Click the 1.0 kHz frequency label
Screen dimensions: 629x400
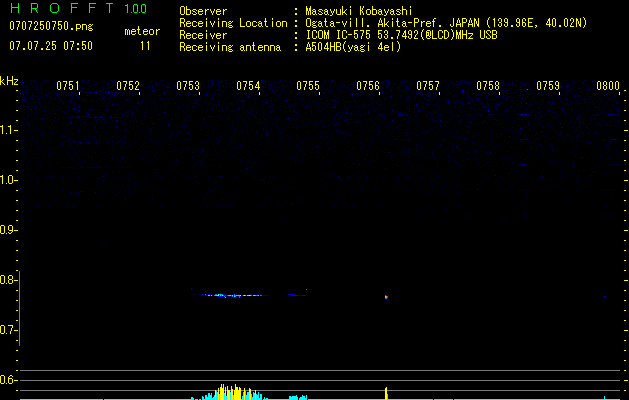[8, 180]
